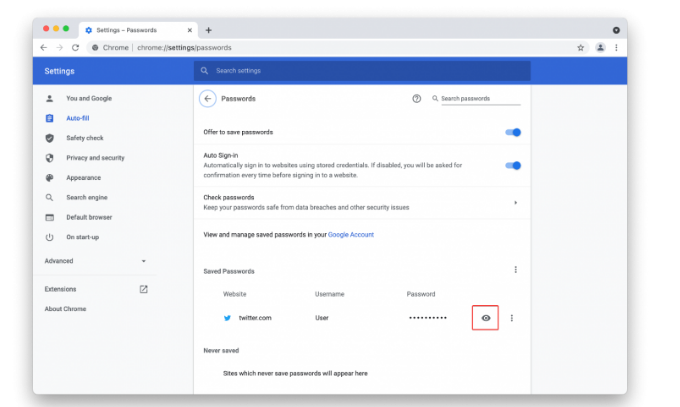Open the Chrome three-dot menu

point(616,48)
